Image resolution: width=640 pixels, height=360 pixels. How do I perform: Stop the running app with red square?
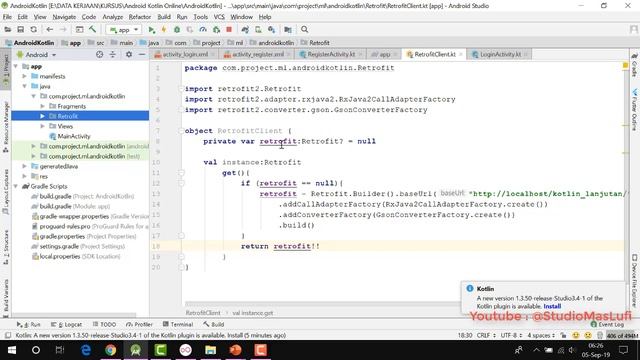tap(229, 29)
